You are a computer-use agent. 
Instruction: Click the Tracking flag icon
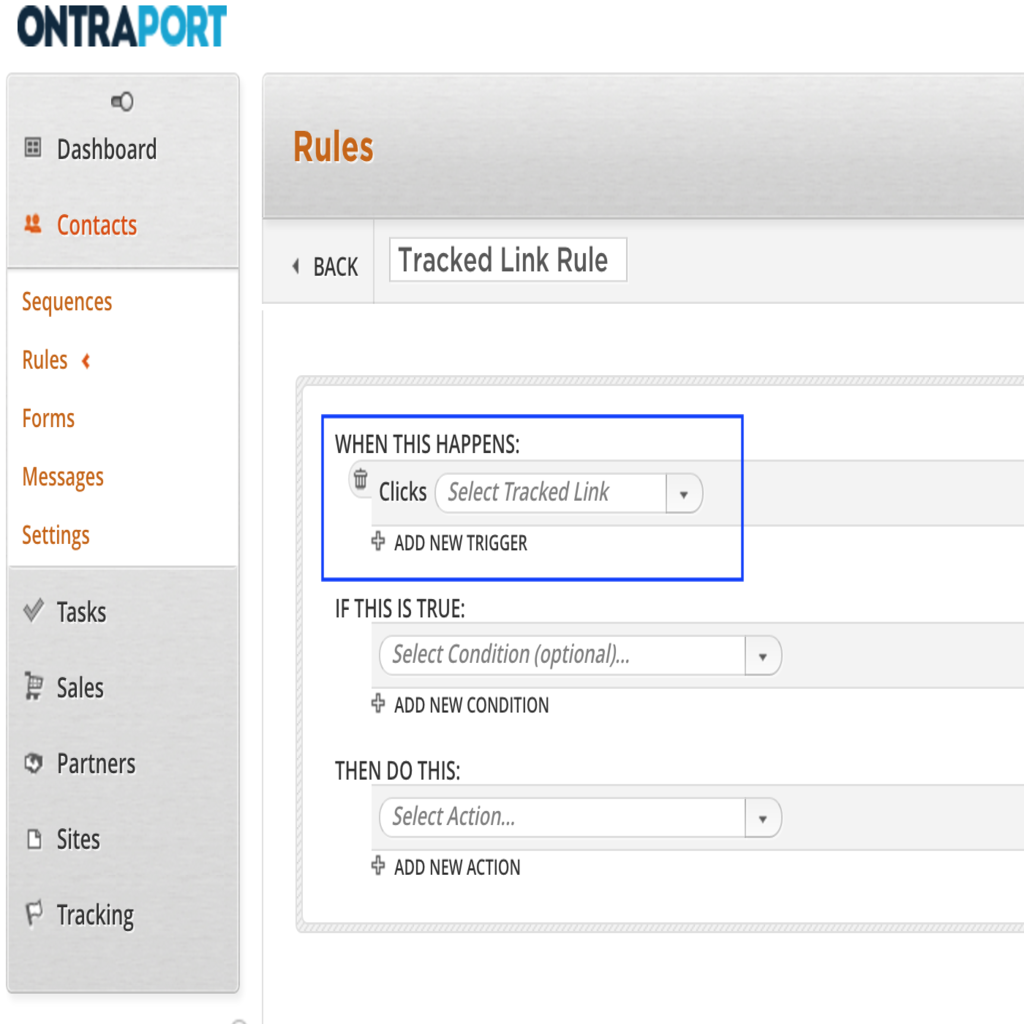pos(33,914)
